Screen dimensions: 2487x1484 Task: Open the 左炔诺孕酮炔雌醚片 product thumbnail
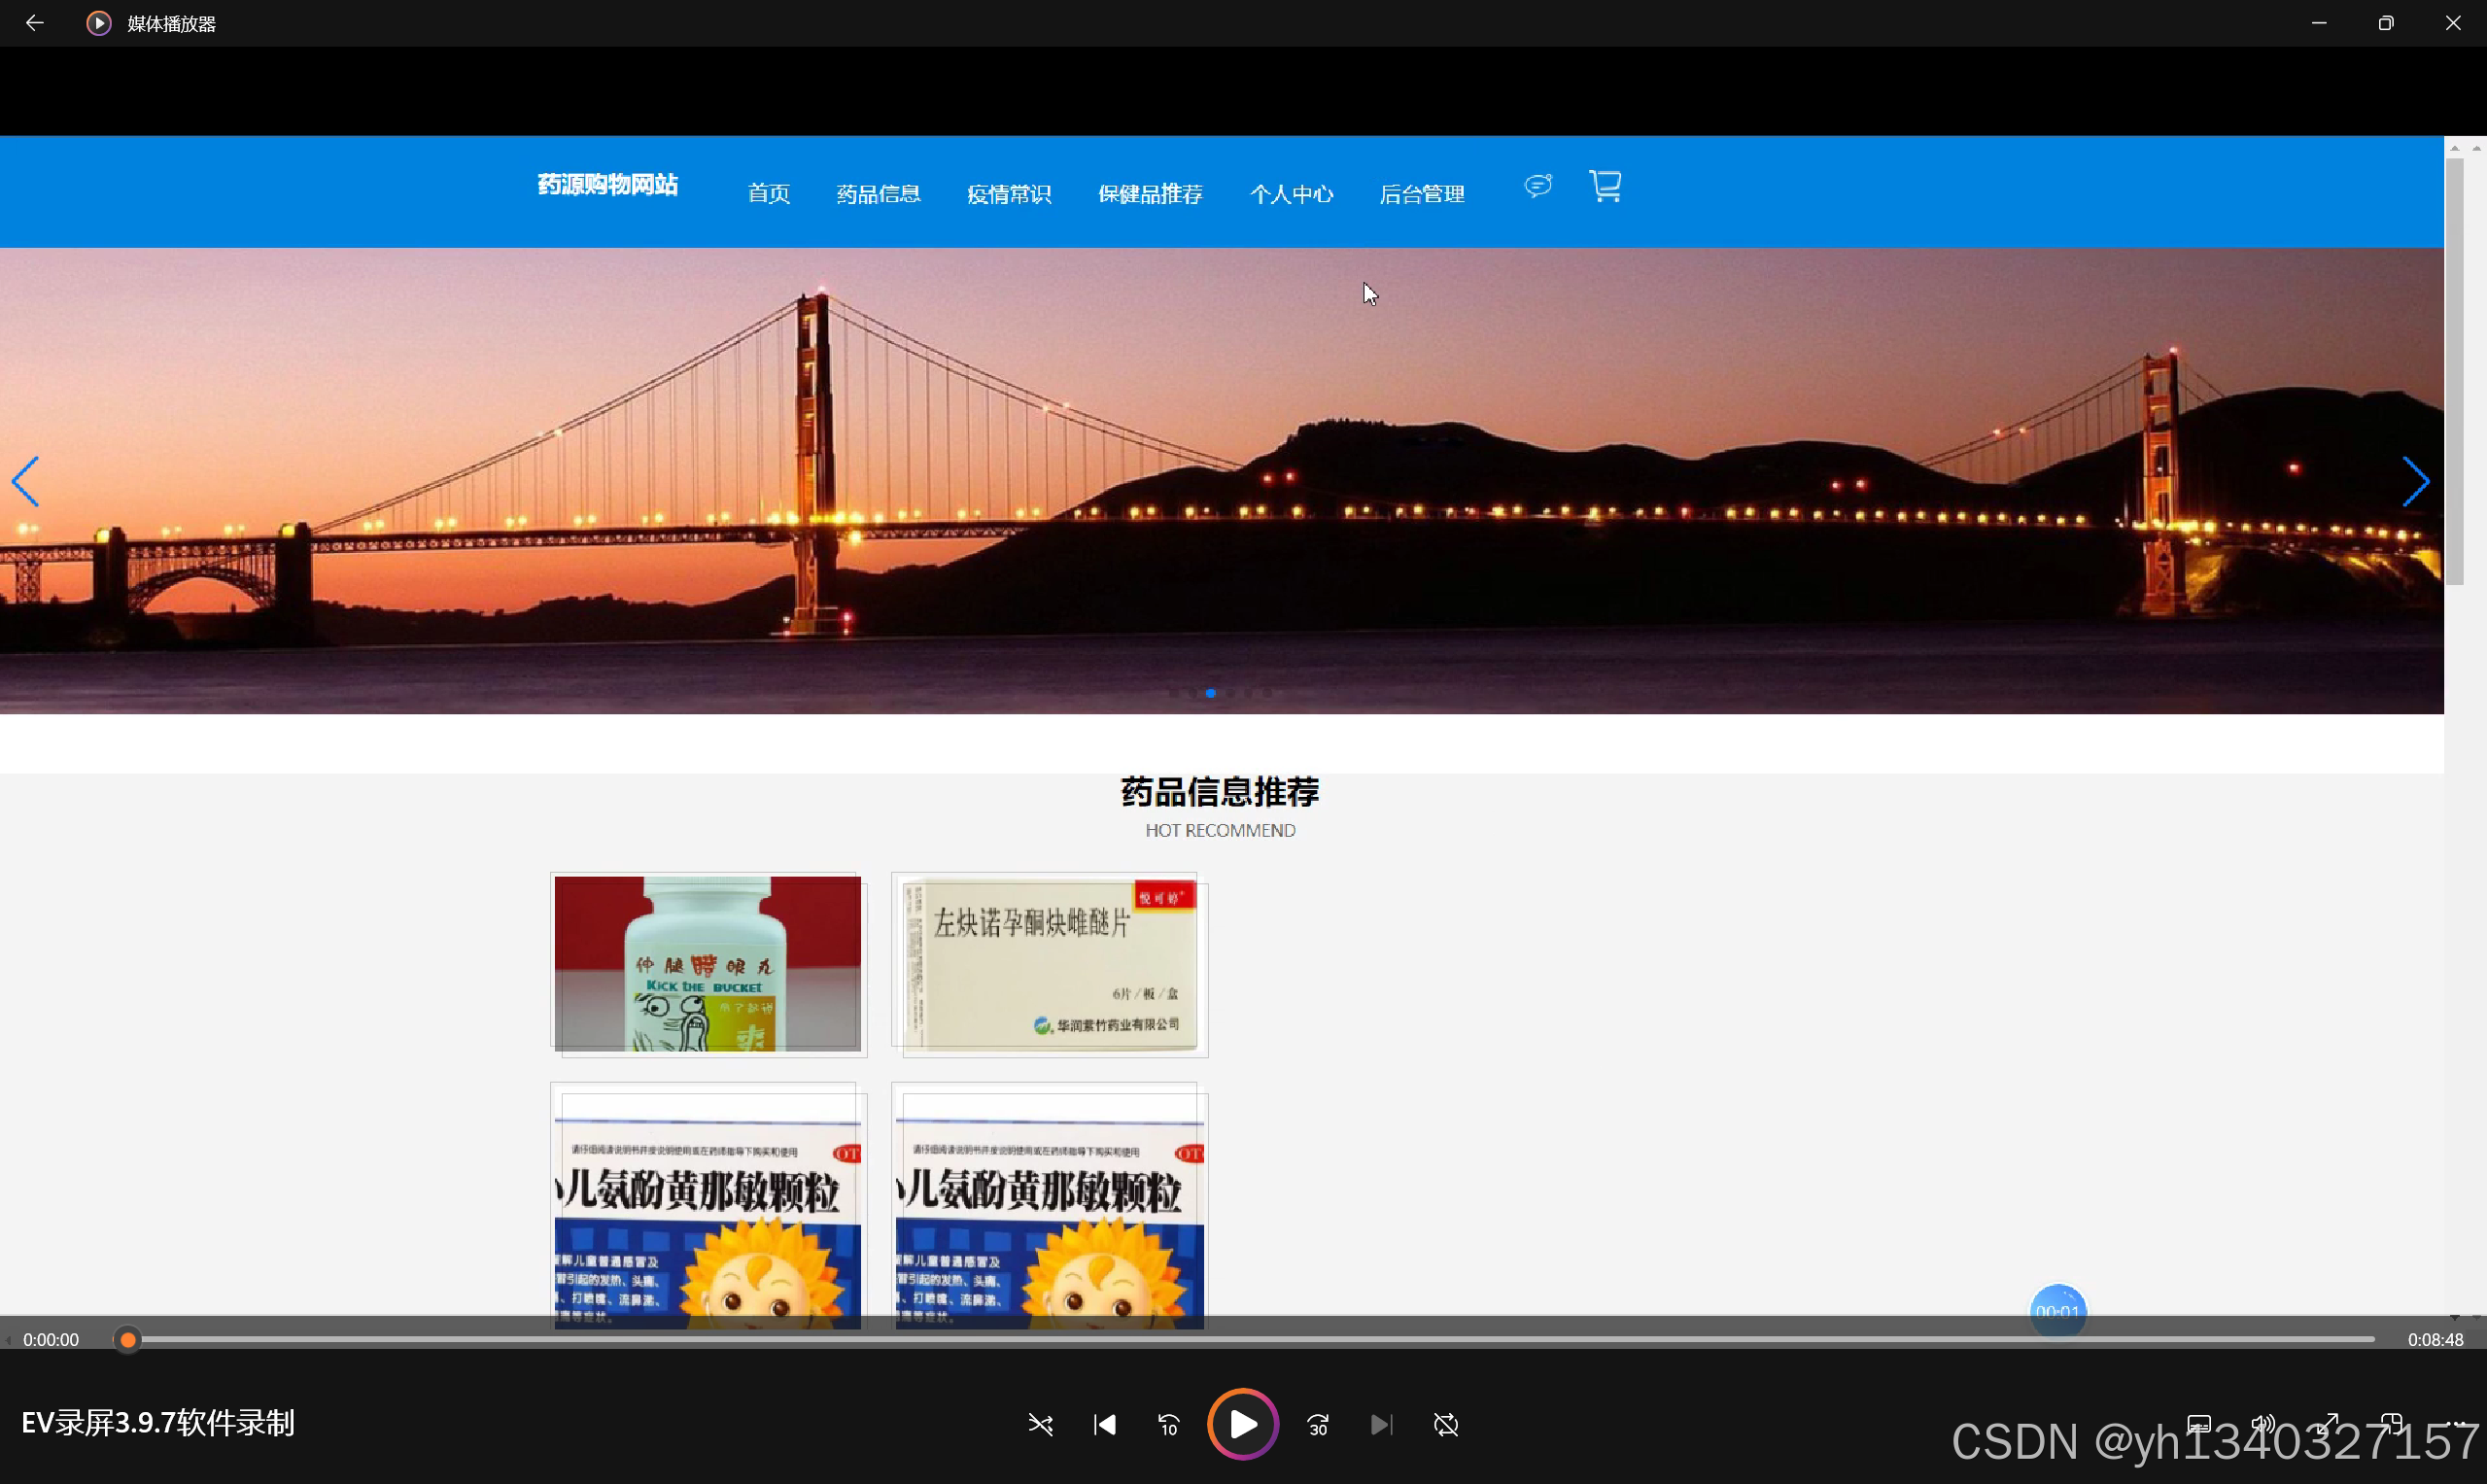click(1049, 964)
